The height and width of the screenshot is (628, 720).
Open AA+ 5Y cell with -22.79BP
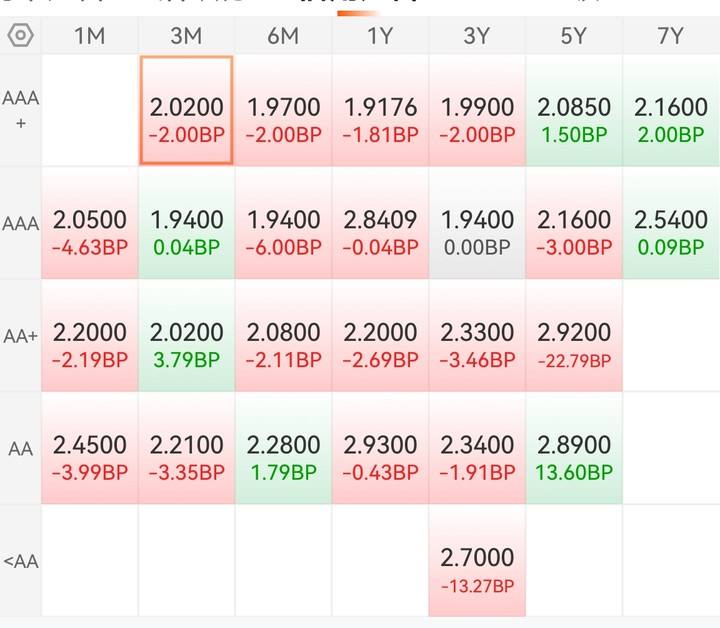click(x=574, y=336)
